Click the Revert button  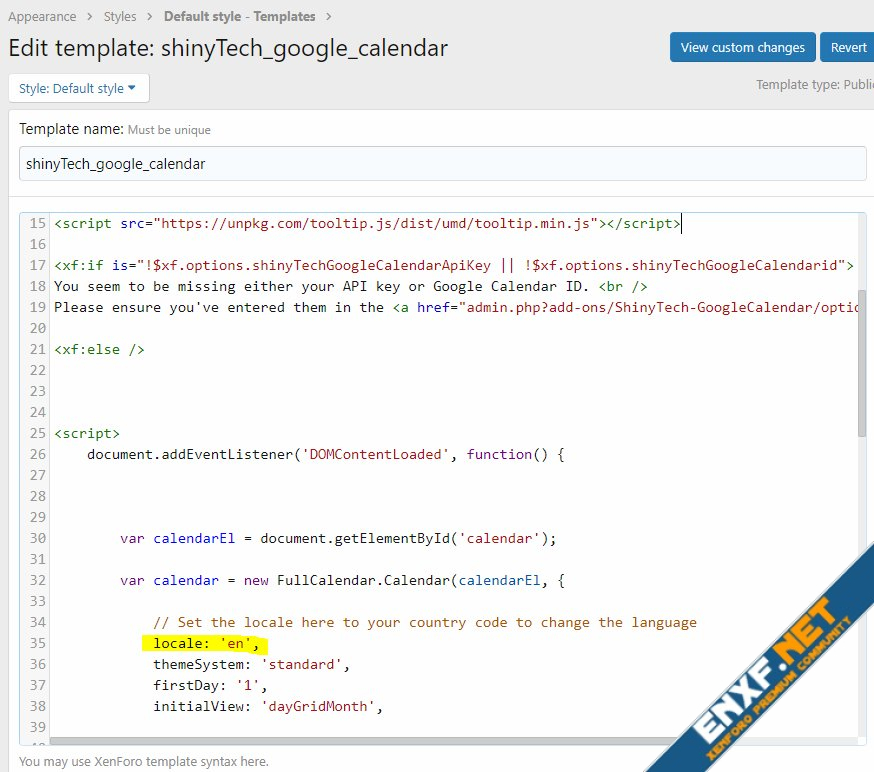pyautogui.click(x=848, y=47)
